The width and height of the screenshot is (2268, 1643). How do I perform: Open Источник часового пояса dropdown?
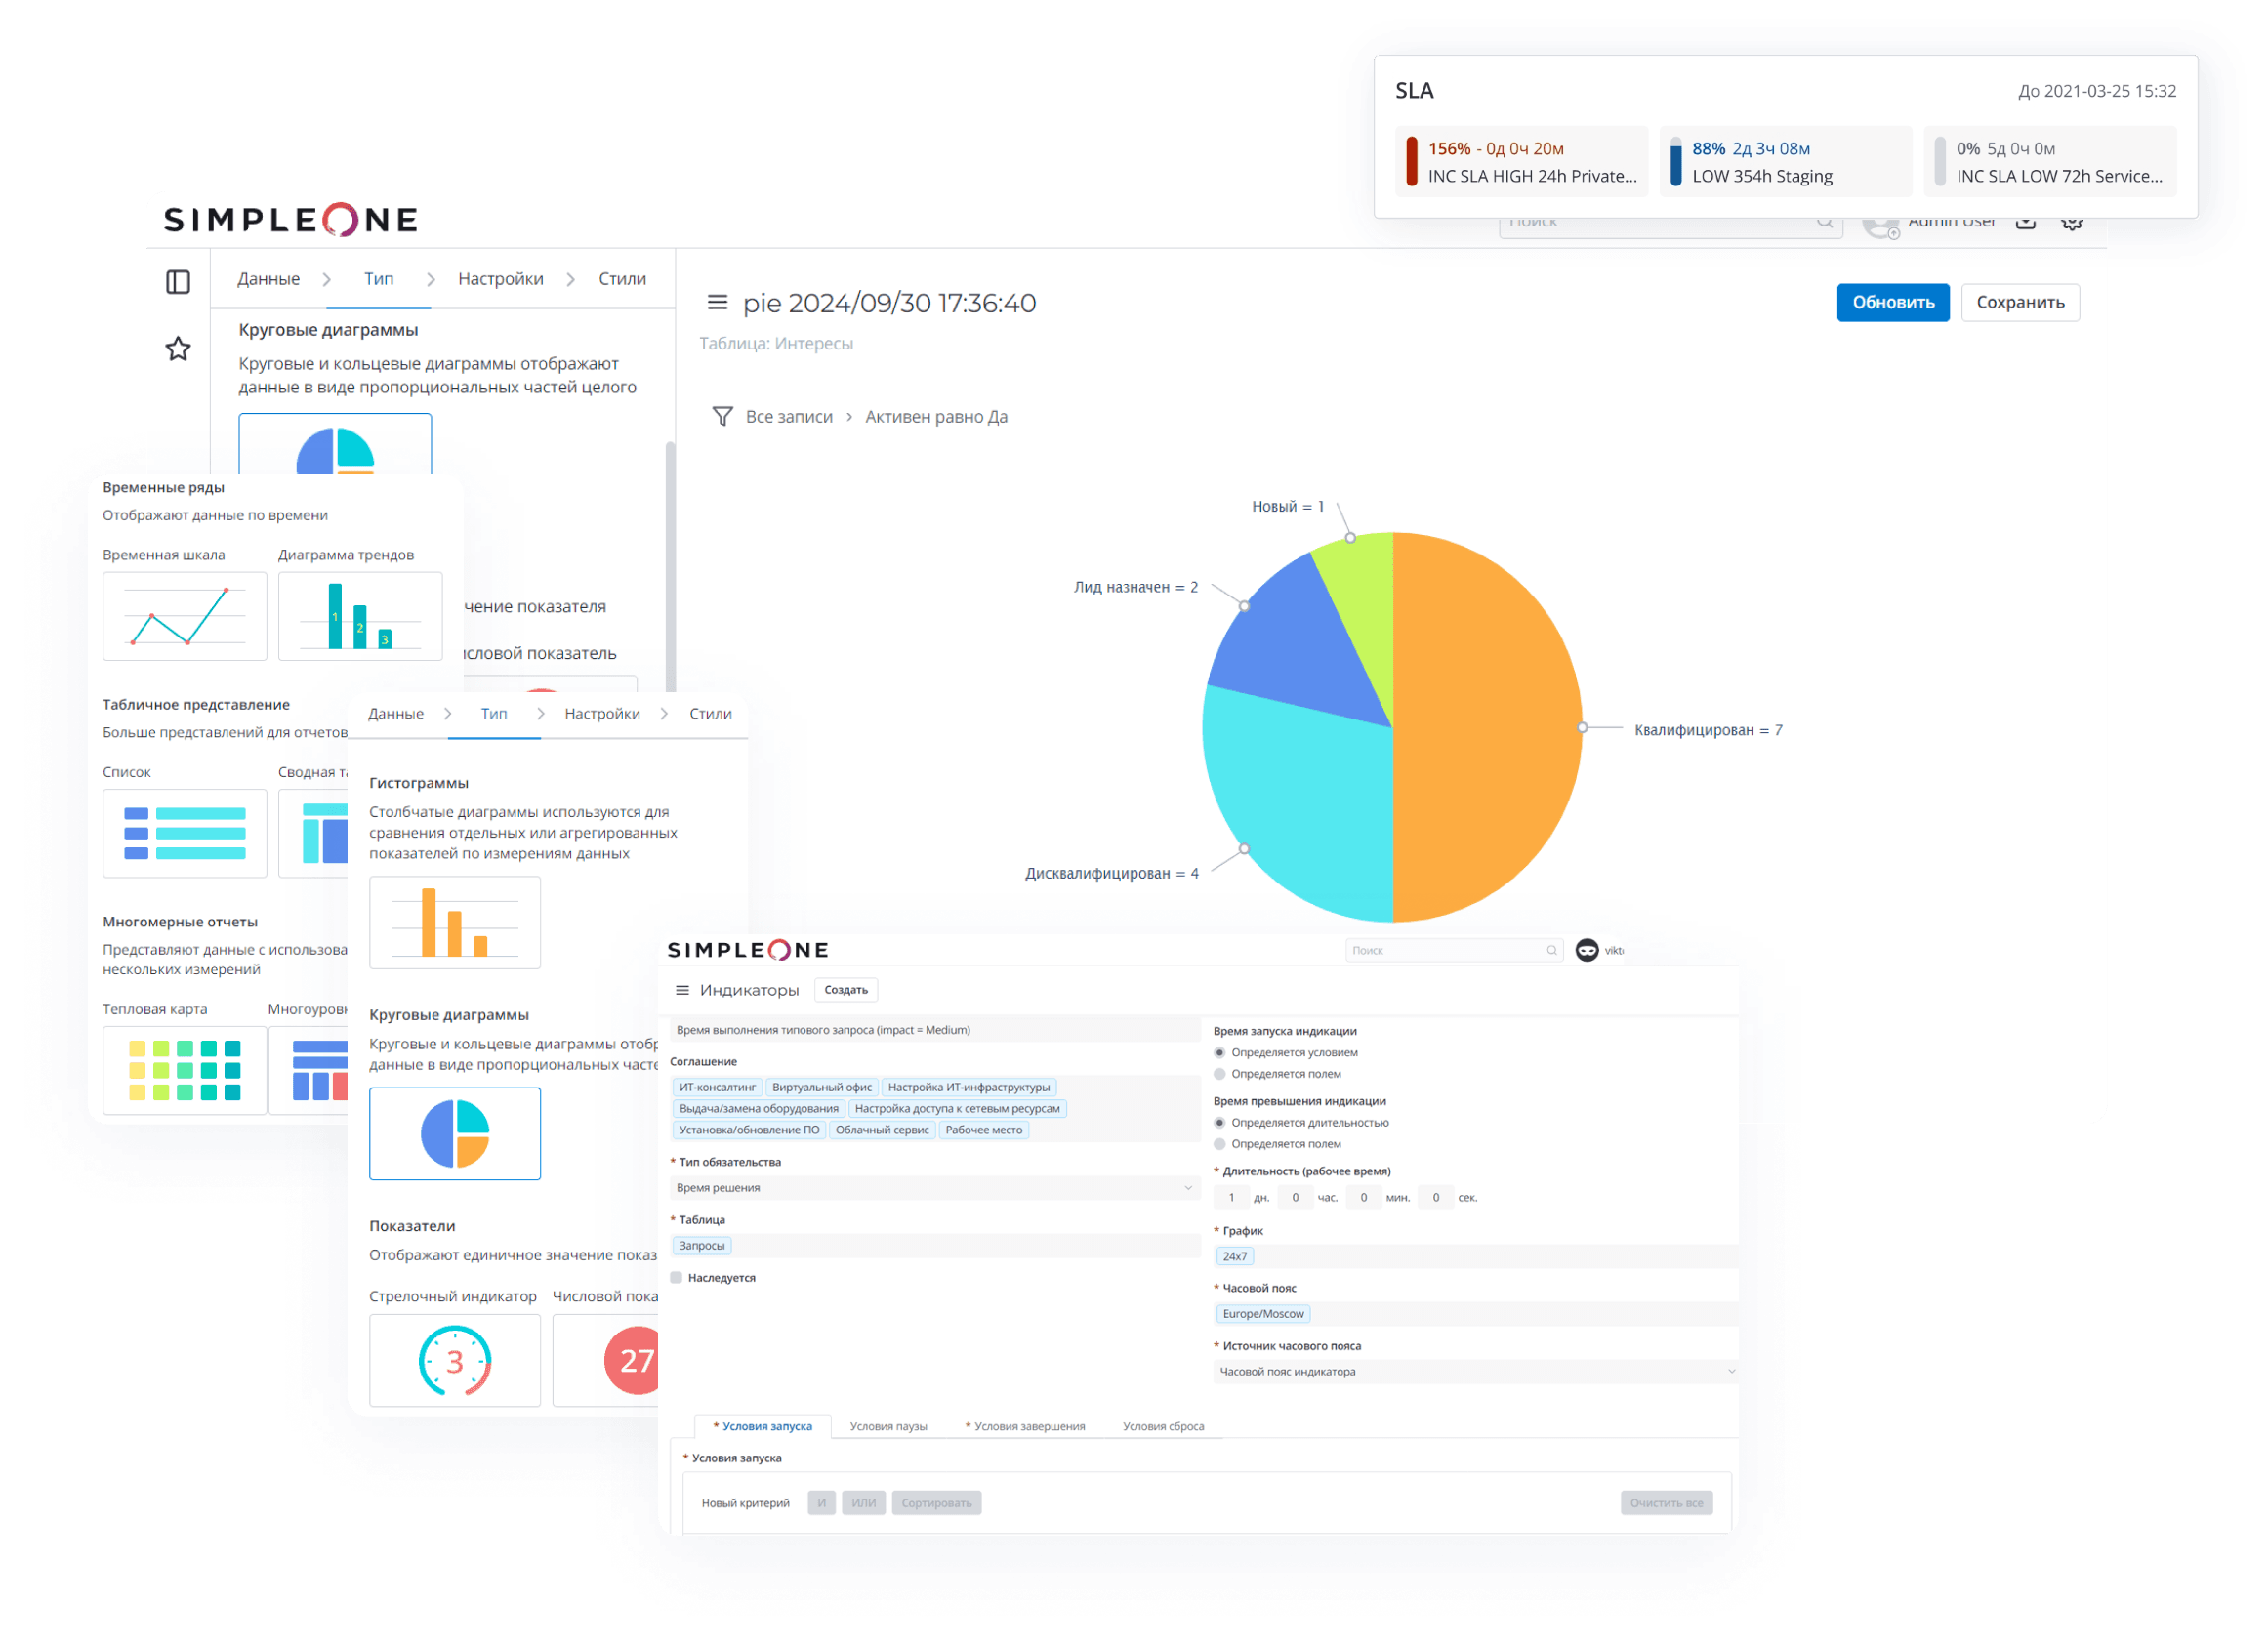(x=1475, y=1371)
